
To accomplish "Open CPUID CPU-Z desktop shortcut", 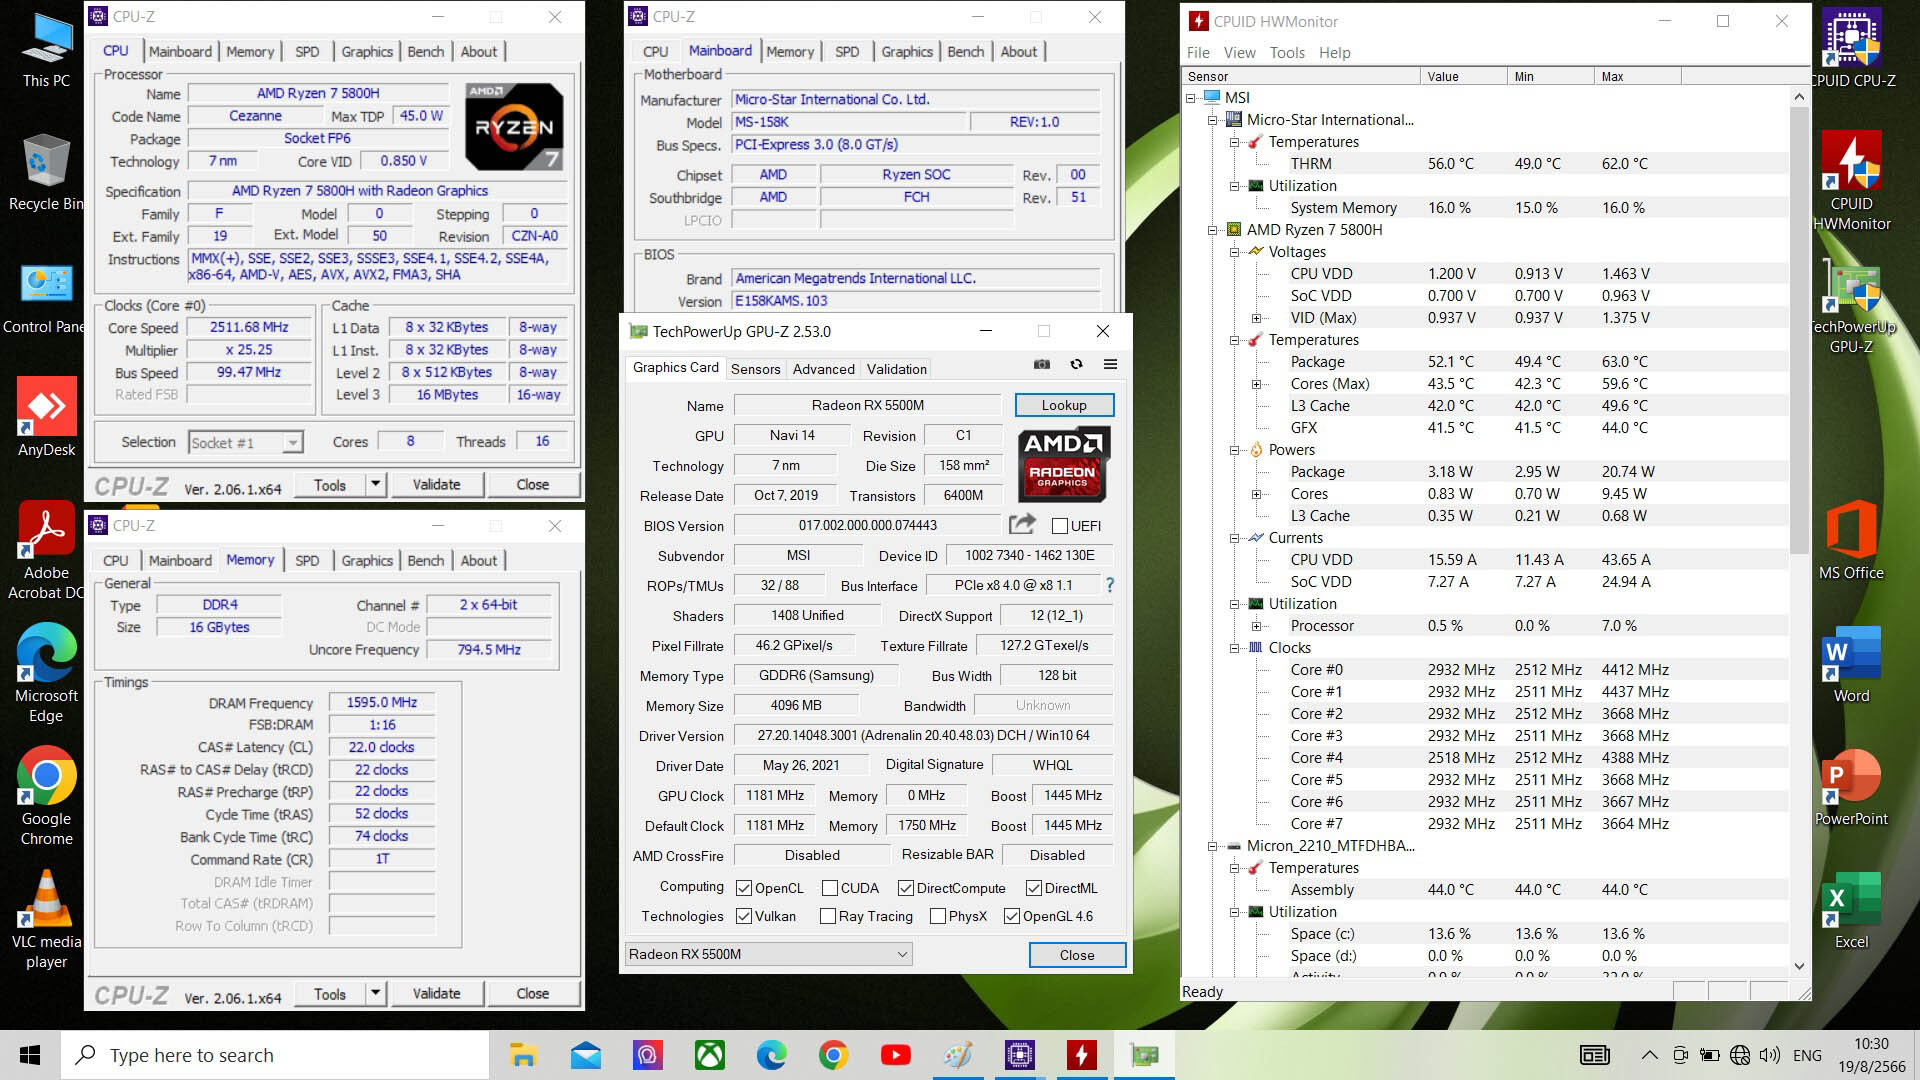I will (x=1852, y=50).
